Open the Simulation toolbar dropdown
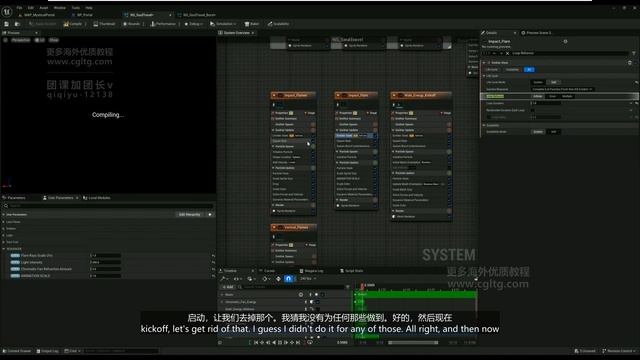640x360 pixels. click(x=222, y=24)
